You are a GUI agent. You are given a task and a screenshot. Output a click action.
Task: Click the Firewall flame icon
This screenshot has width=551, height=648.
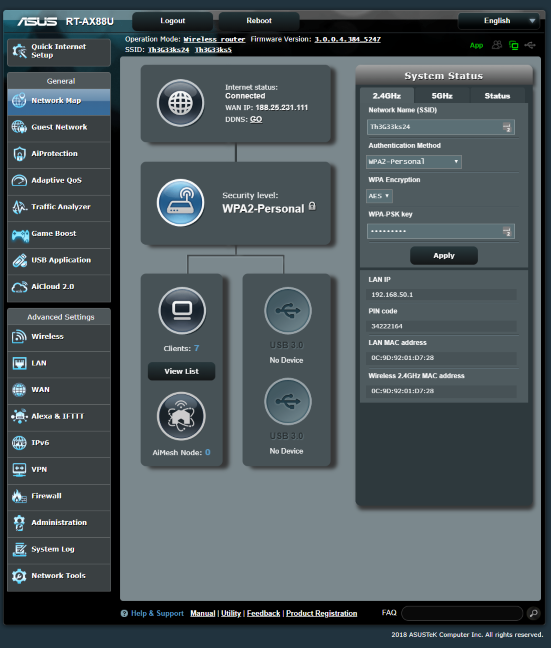click(19, 496)
